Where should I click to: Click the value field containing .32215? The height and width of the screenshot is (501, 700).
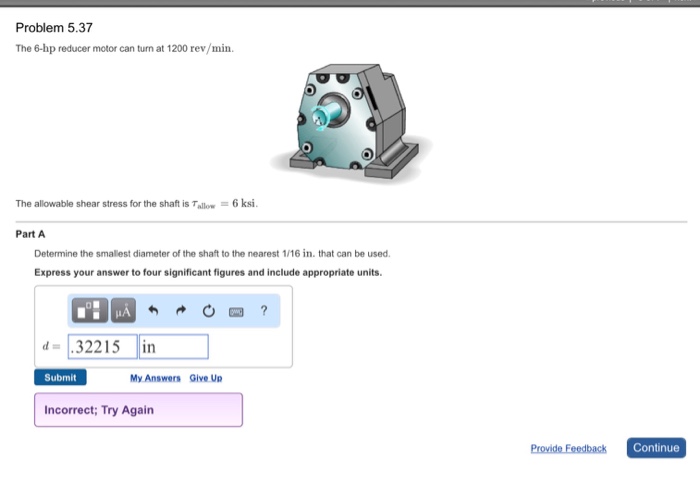103,347
